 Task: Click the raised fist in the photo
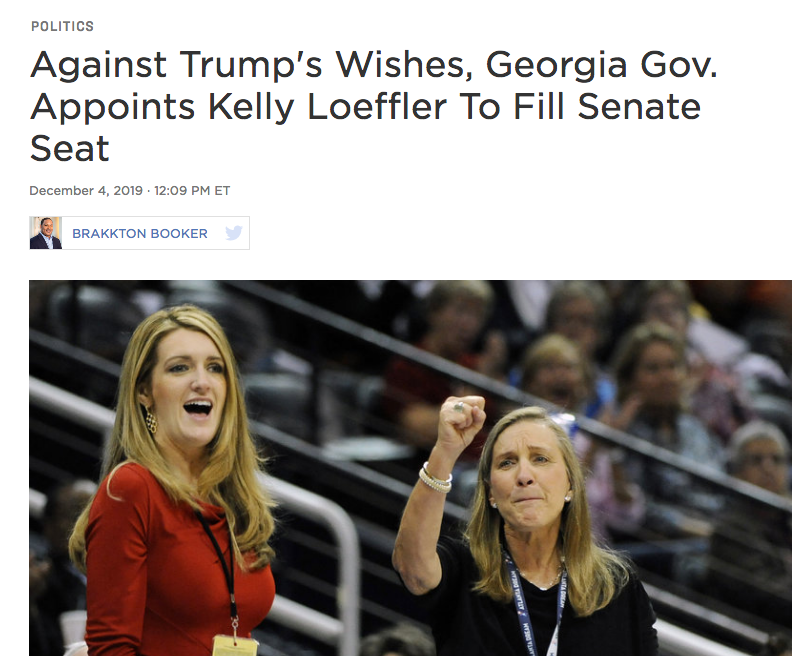(461, 420)
